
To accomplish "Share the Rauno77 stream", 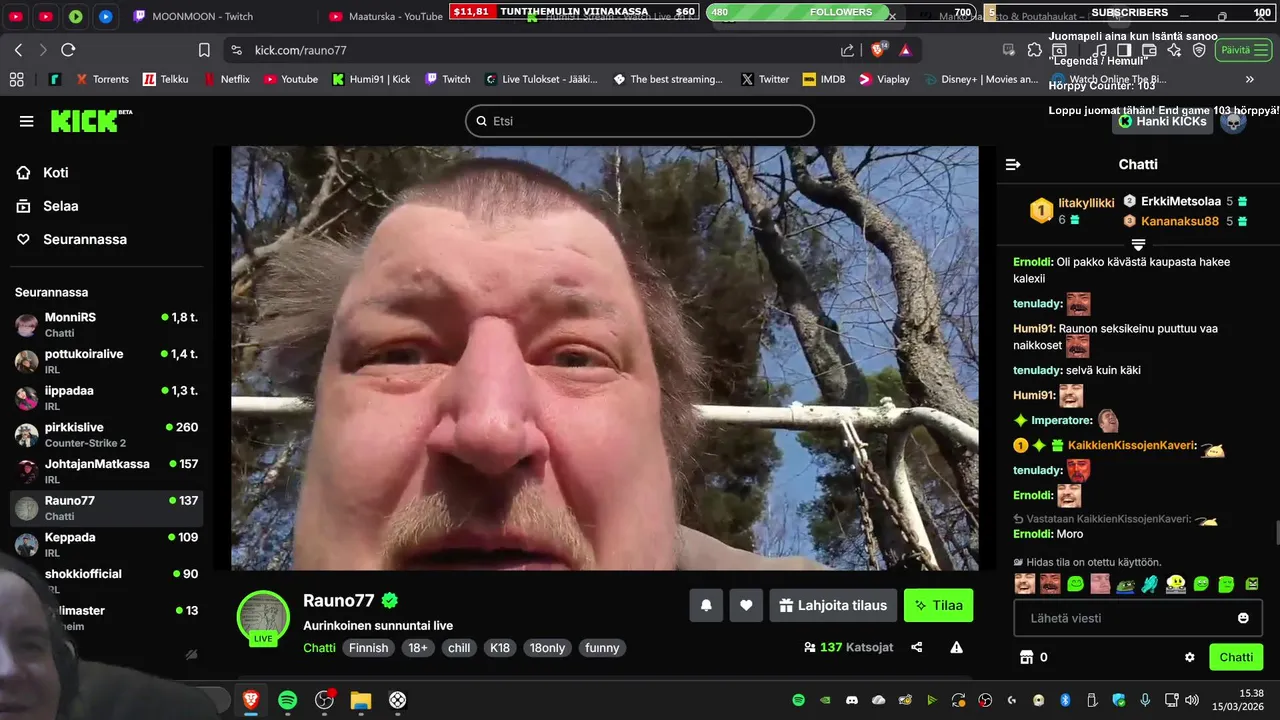I will pos(917,647).
